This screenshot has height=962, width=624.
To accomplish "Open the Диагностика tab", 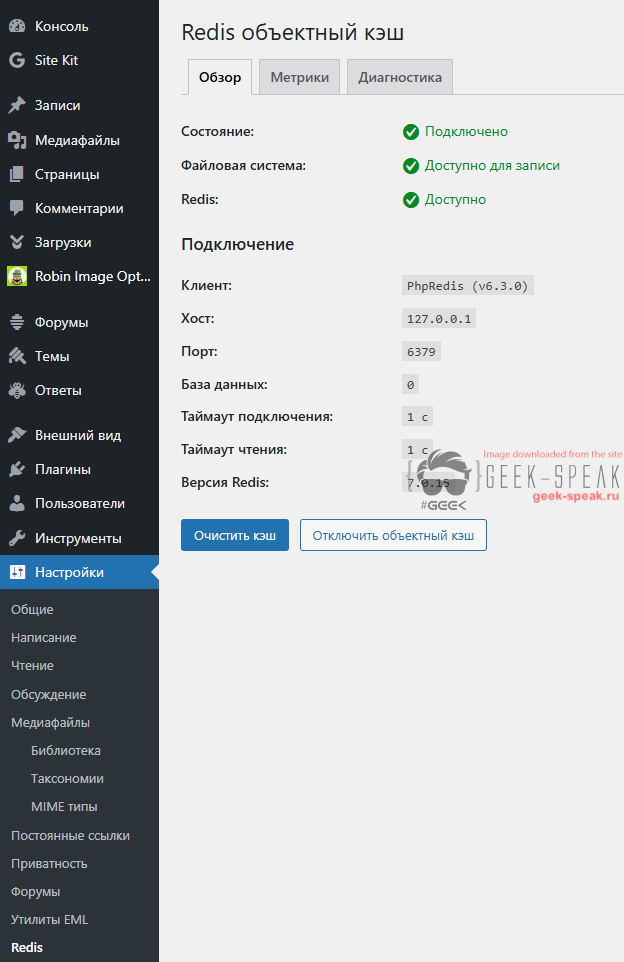I will pyautogui.click(x=400, y=78).
